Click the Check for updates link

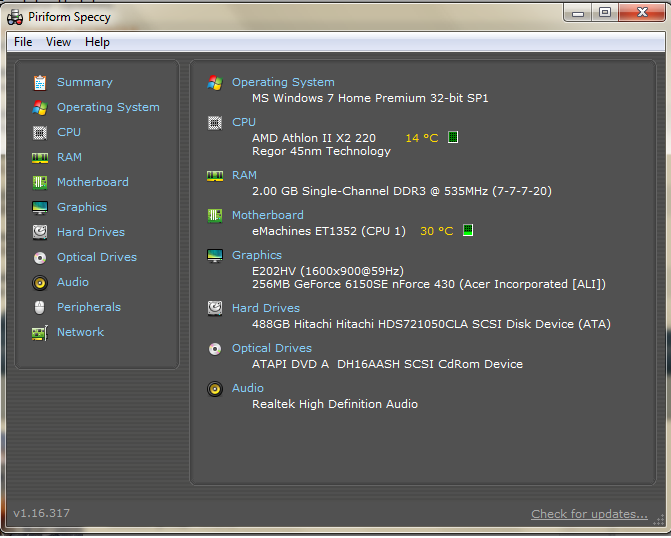[589, 514]
